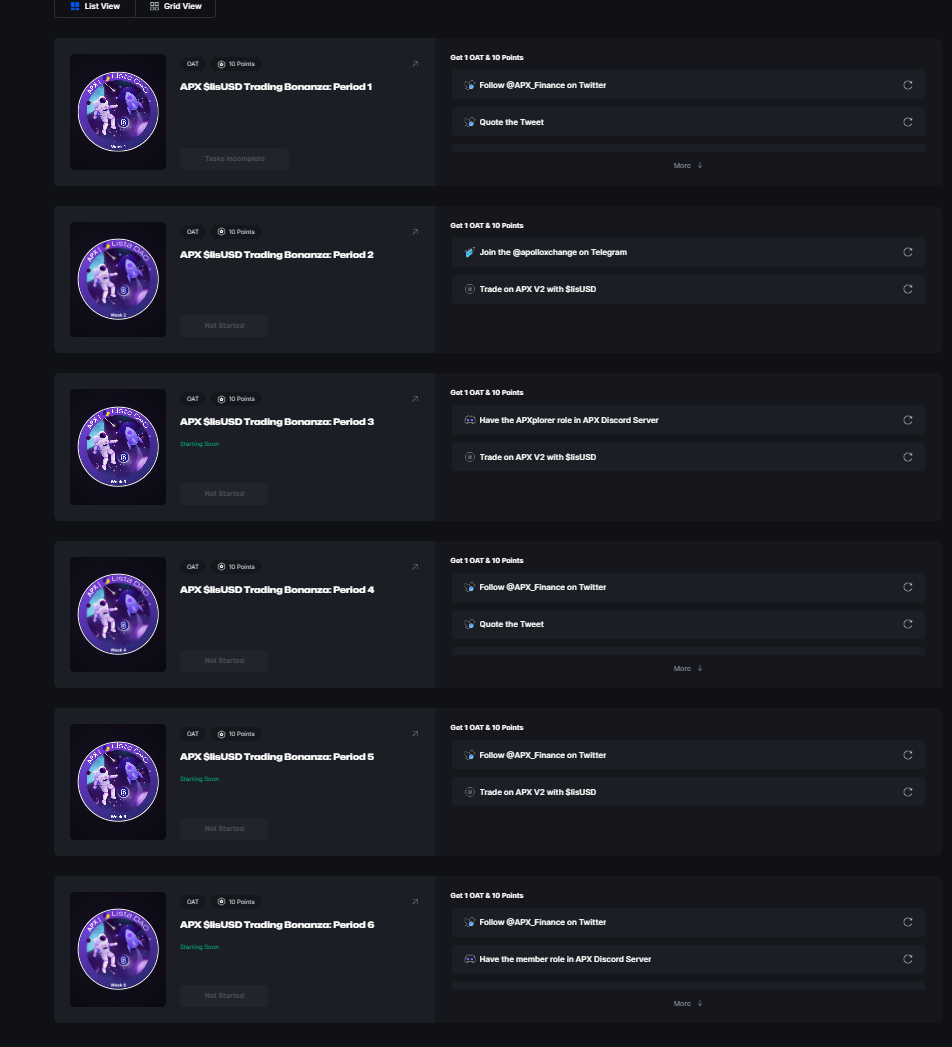Expand More tasks in Period 4 card
This screenshot has height=1047, width=952.
(687, 668)
